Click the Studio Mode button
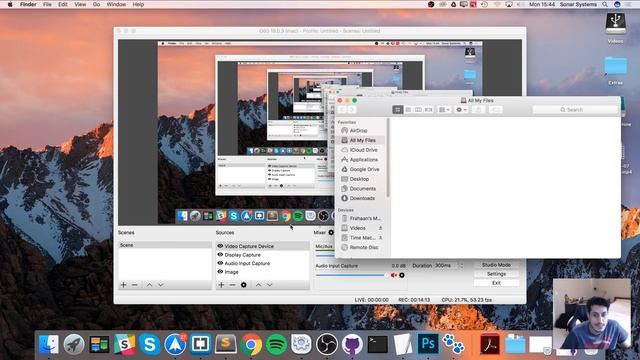 (x=496, y=265)
